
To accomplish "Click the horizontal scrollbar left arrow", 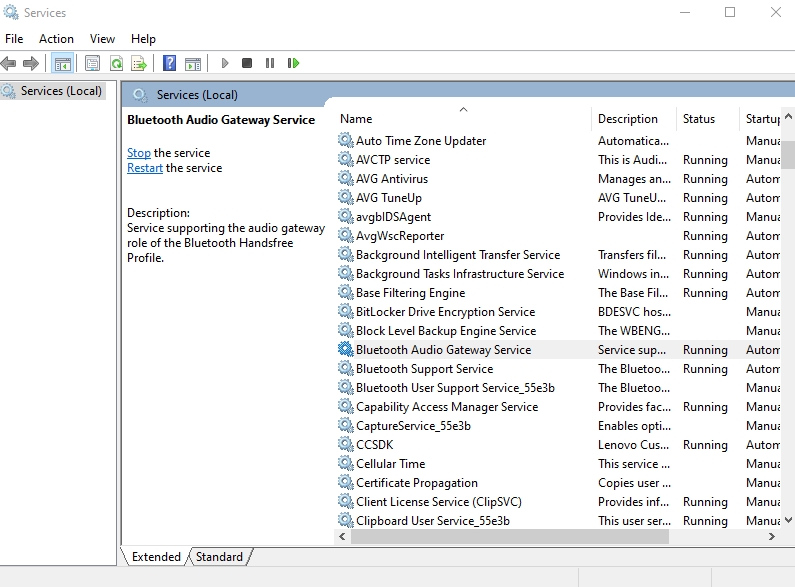I will (x=342, y=536).
